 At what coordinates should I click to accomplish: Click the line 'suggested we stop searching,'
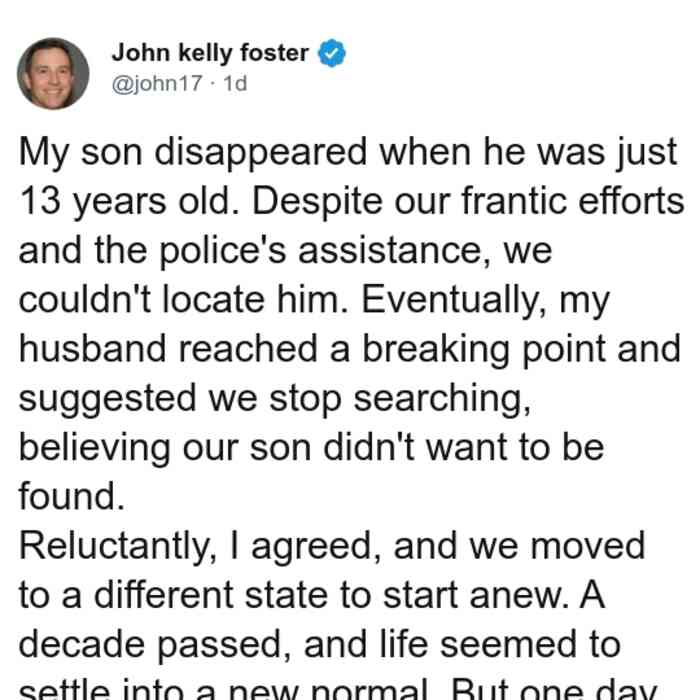[x=275, y=399]
